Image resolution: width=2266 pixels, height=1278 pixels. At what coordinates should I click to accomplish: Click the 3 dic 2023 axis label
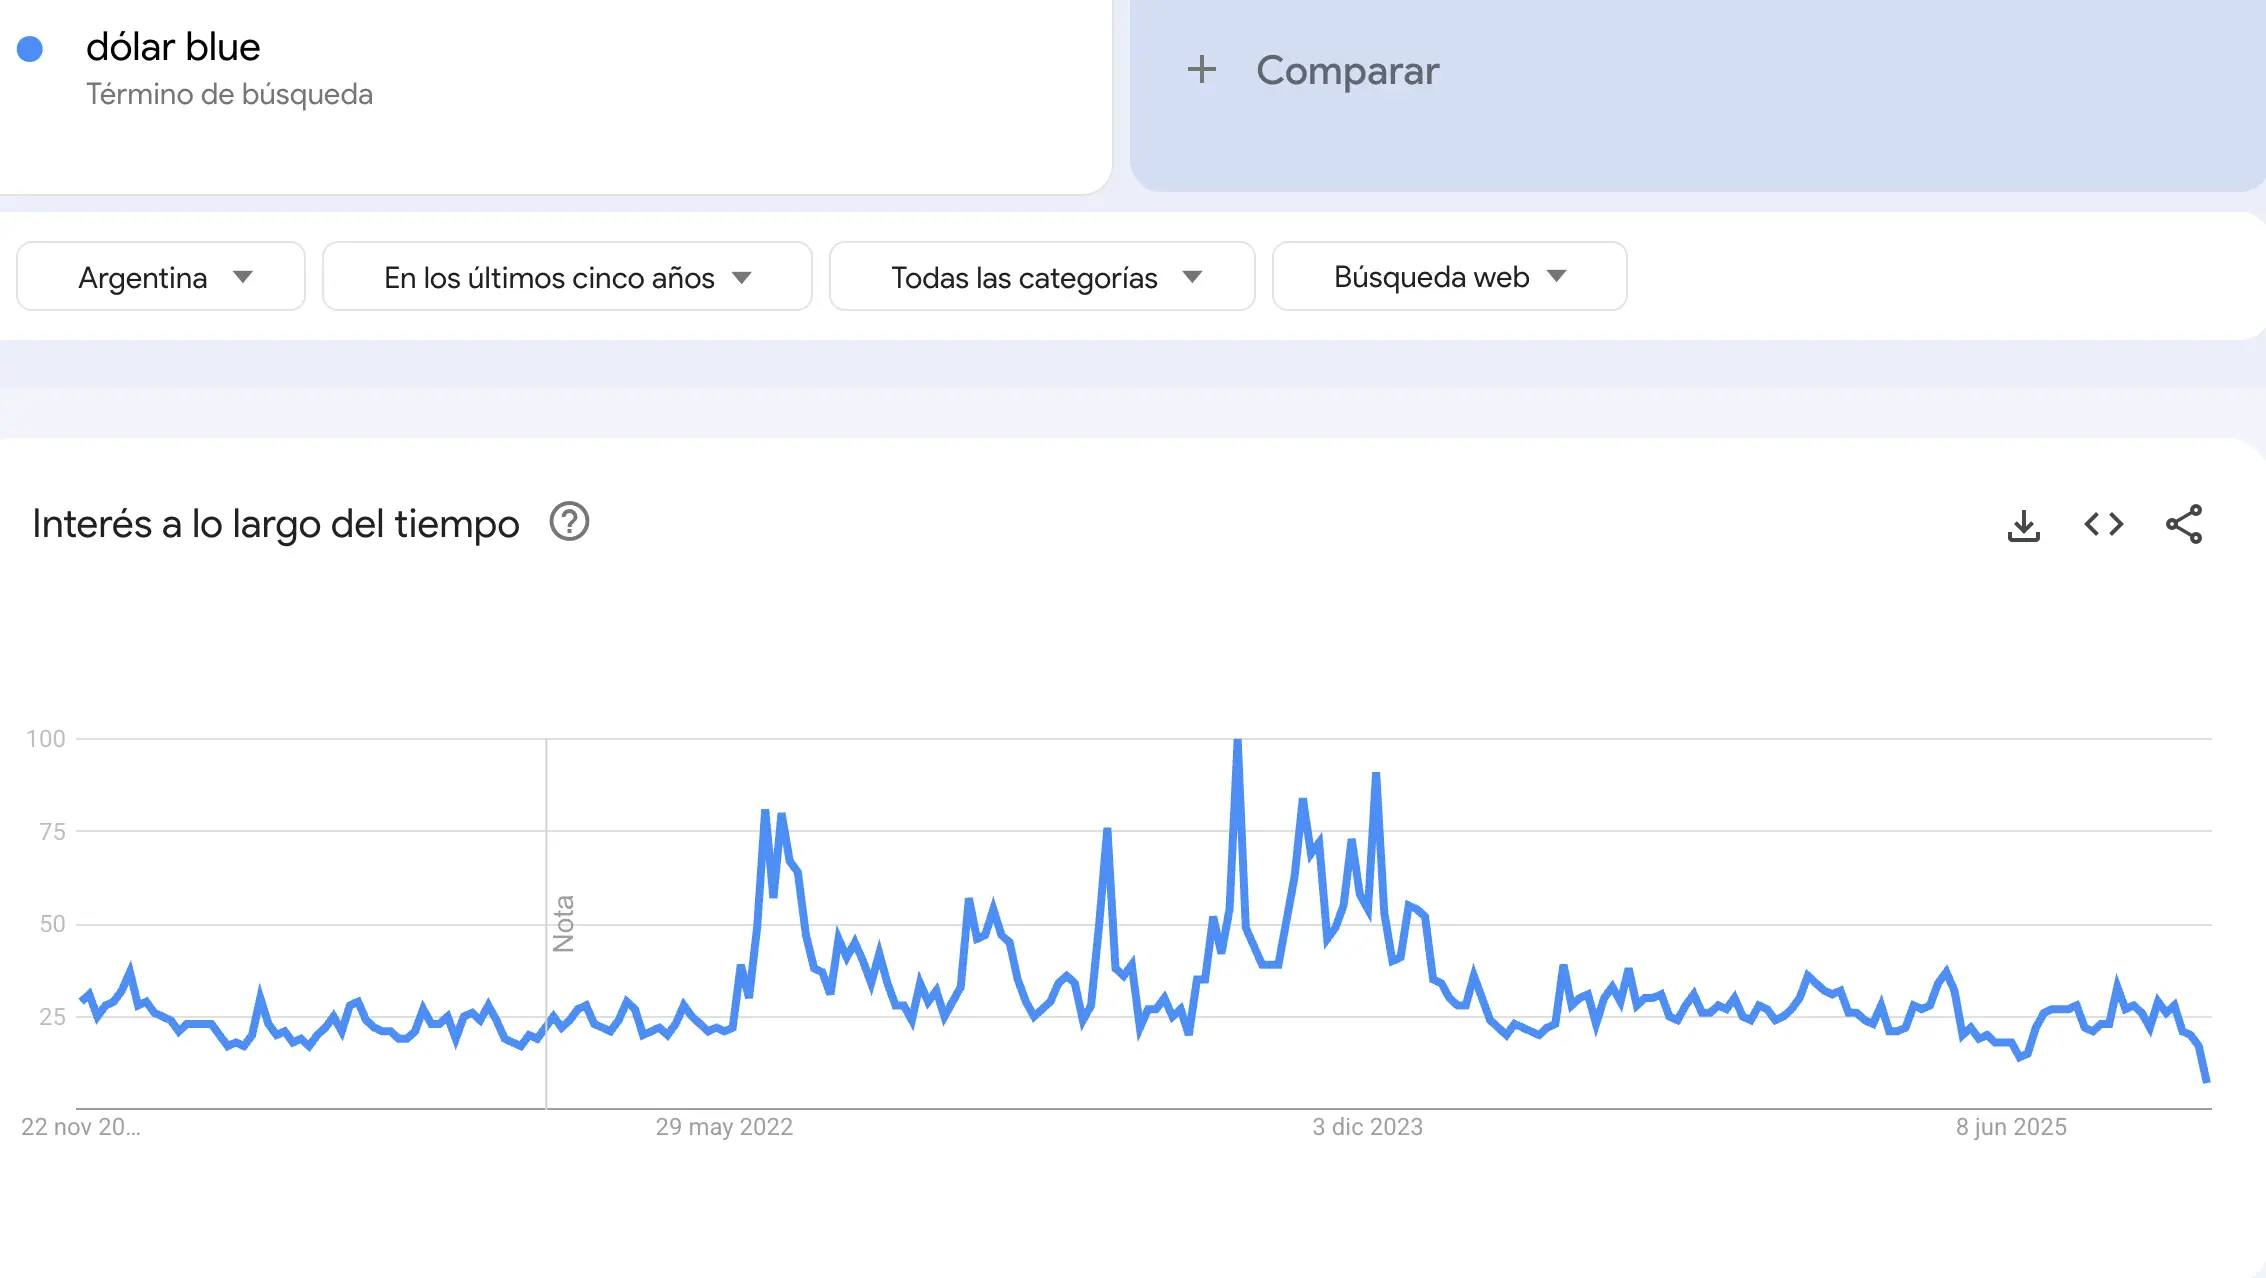point(1367,1126)
